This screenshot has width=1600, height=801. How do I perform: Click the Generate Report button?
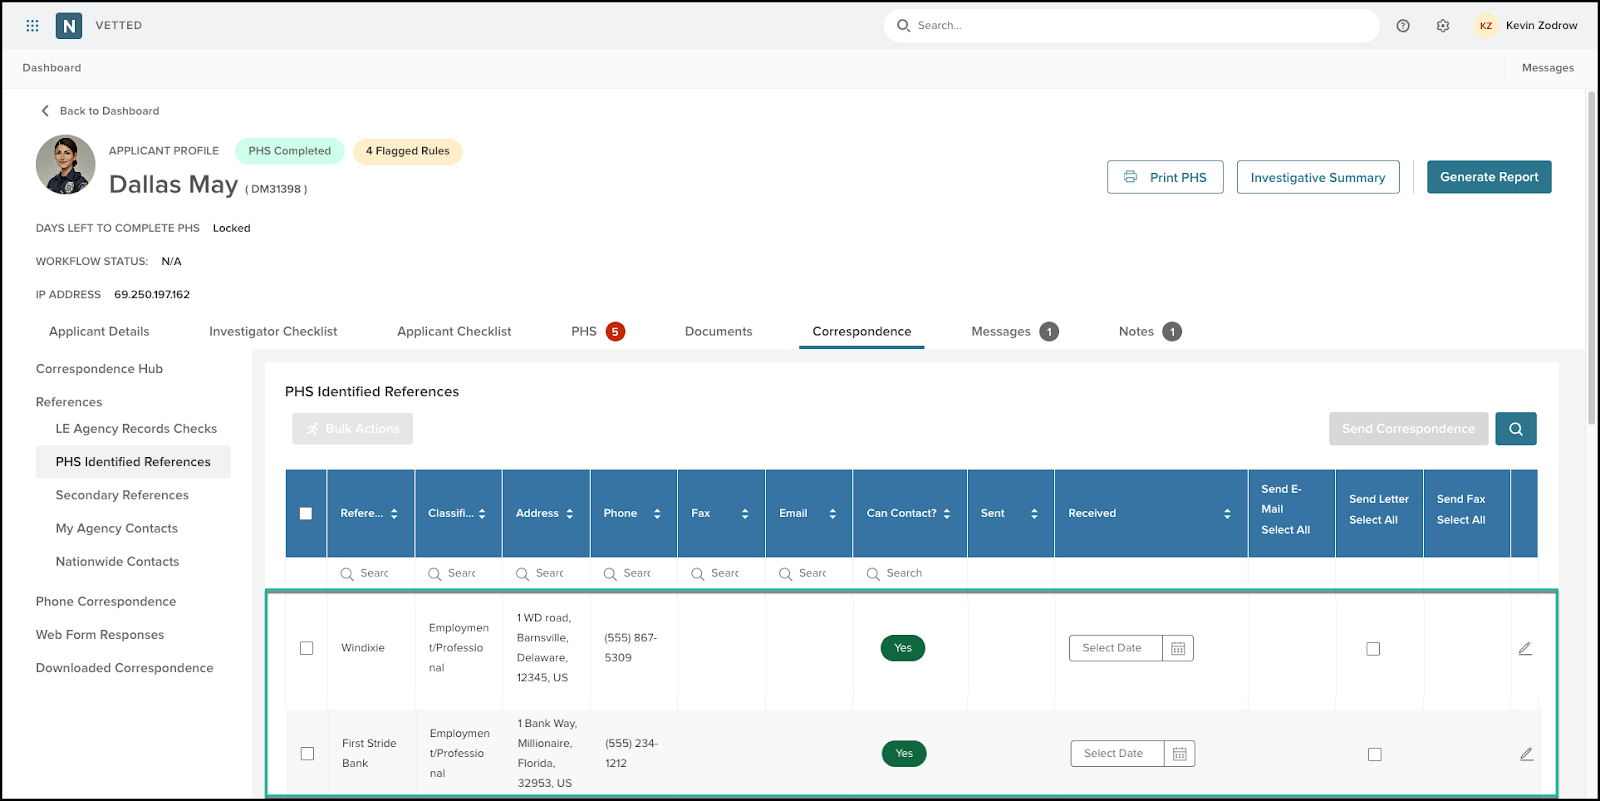[1489, 177]
